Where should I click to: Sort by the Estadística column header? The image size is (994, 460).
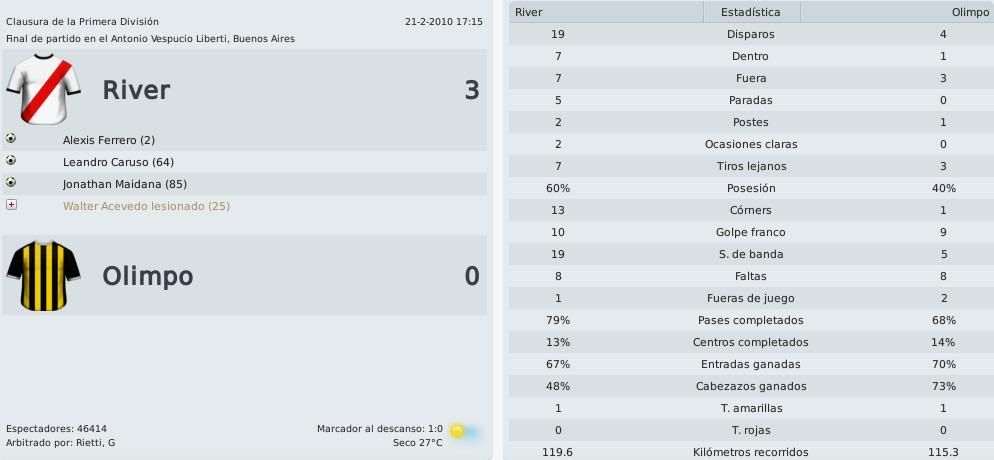point(751,12)
